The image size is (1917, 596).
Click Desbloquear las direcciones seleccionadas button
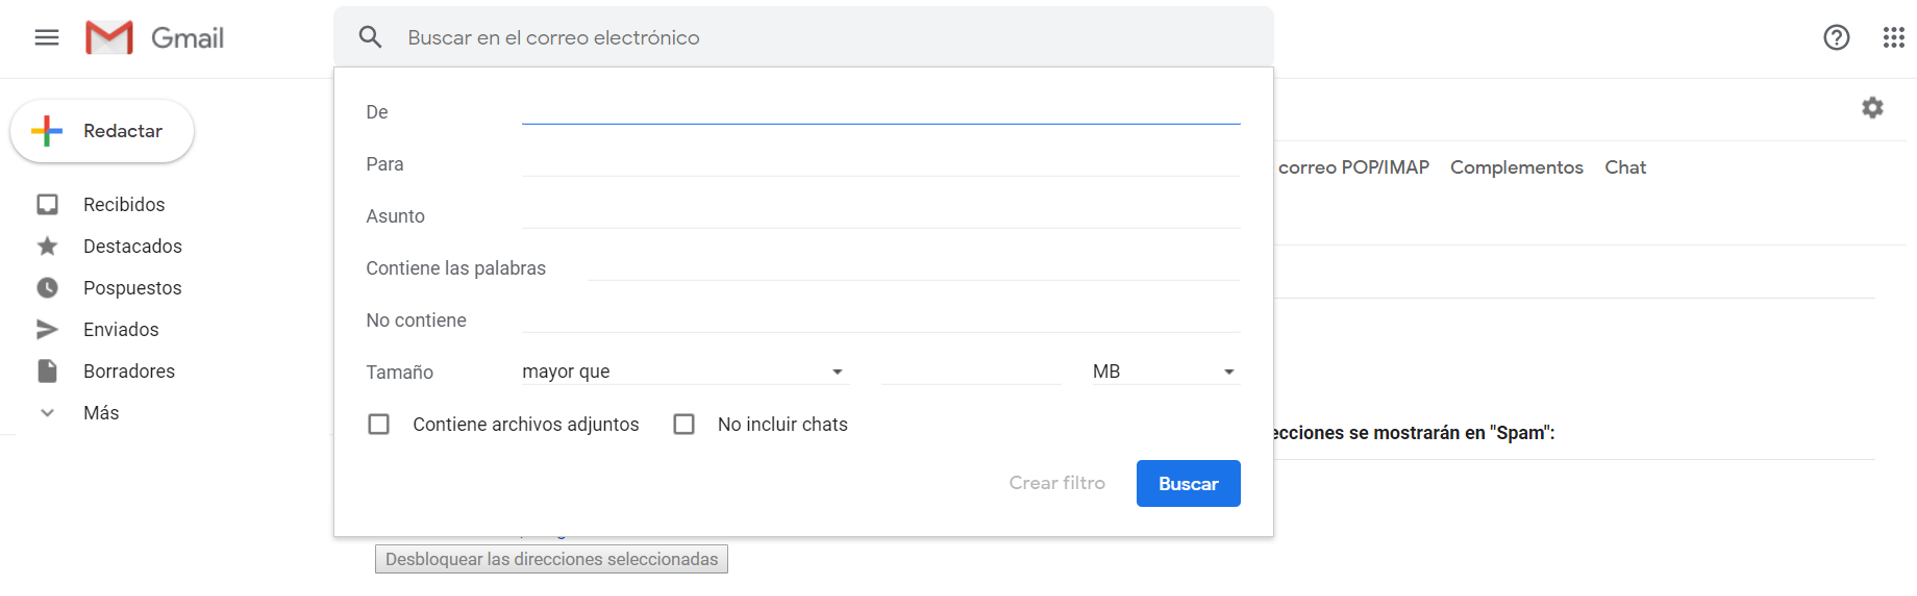click(x=551, y=559)
